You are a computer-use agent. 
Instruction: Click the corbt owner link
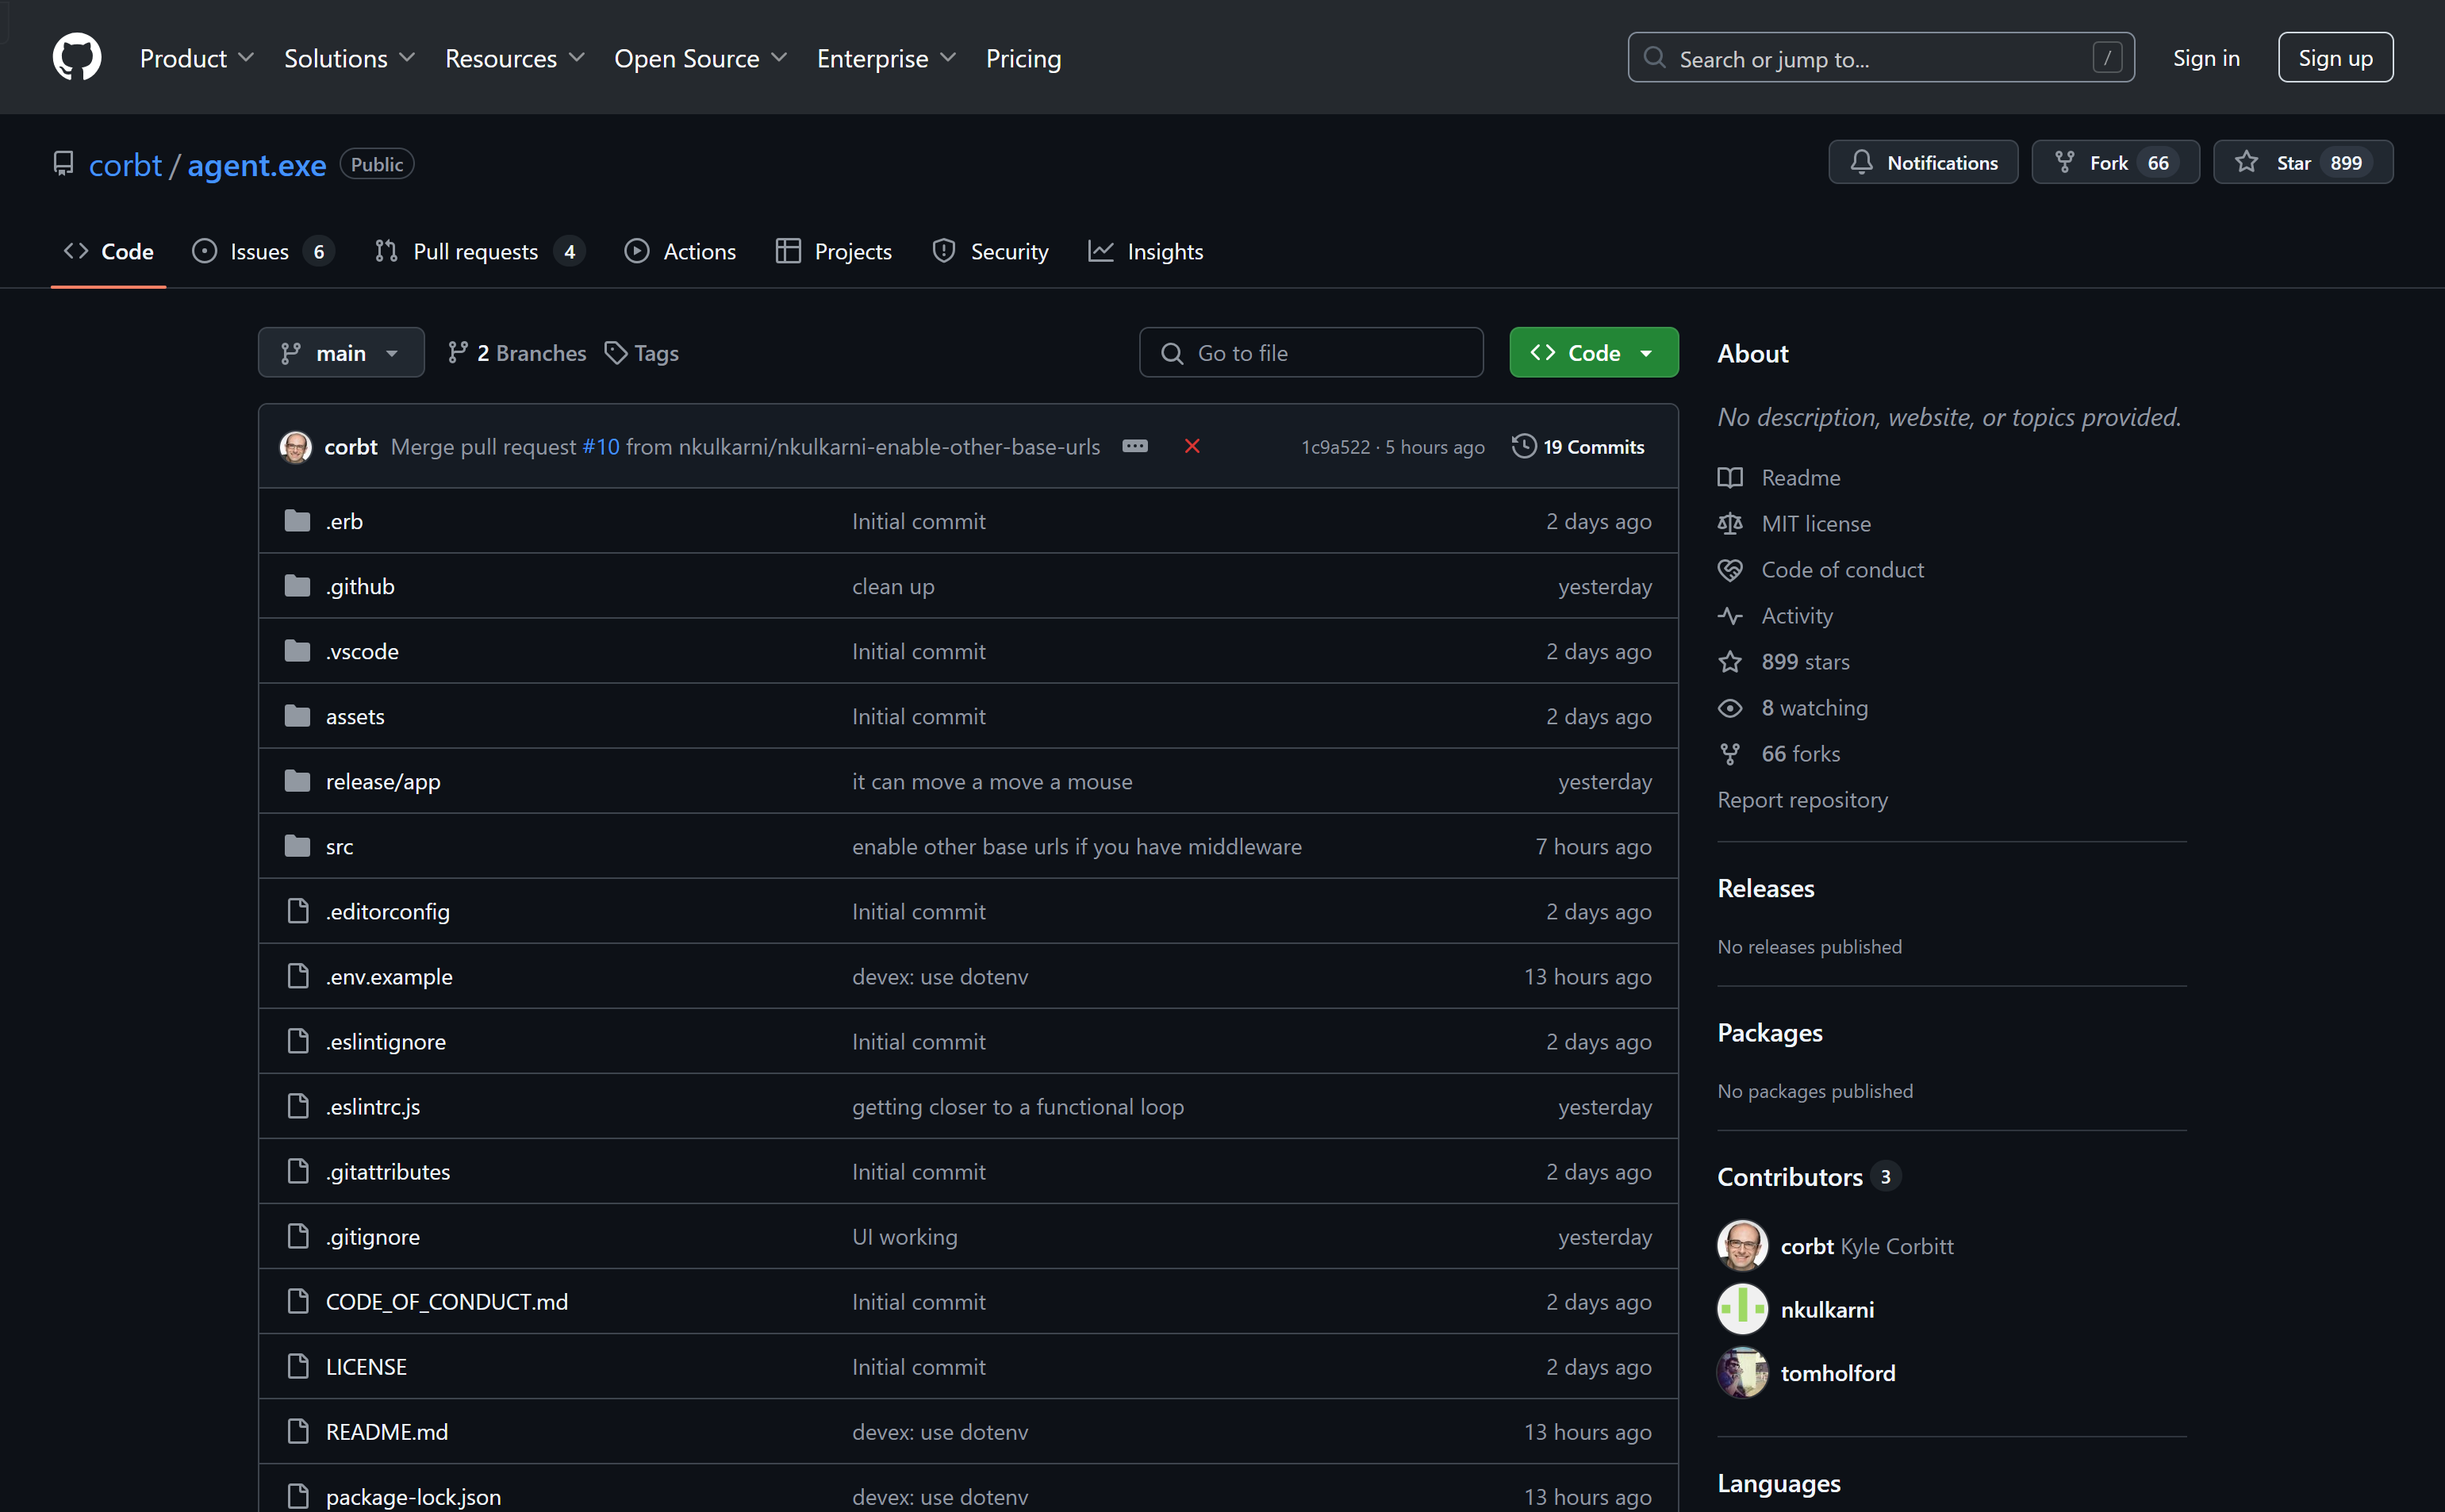[125, 164]
